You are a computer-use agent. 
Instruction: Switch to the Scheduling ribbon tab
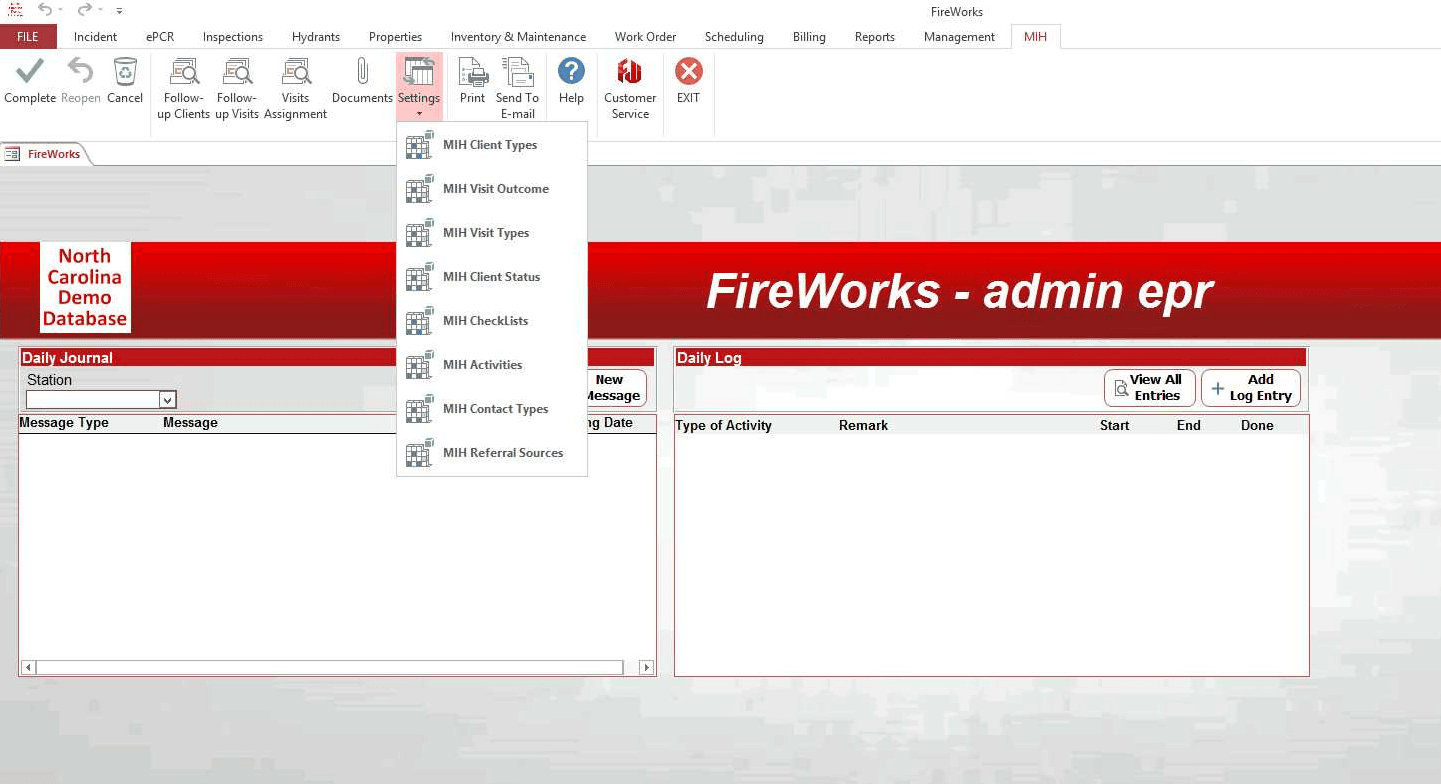(x=734, y=37)
